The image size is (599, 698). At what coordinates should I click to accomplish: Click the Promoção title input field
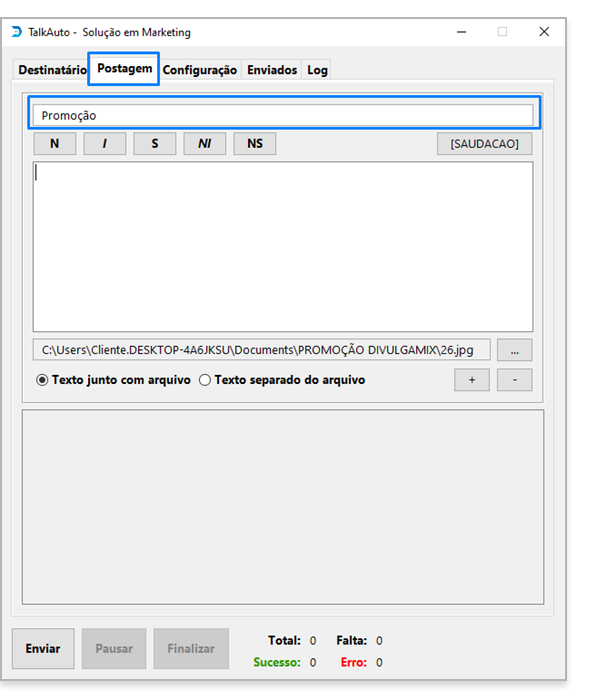283,116
